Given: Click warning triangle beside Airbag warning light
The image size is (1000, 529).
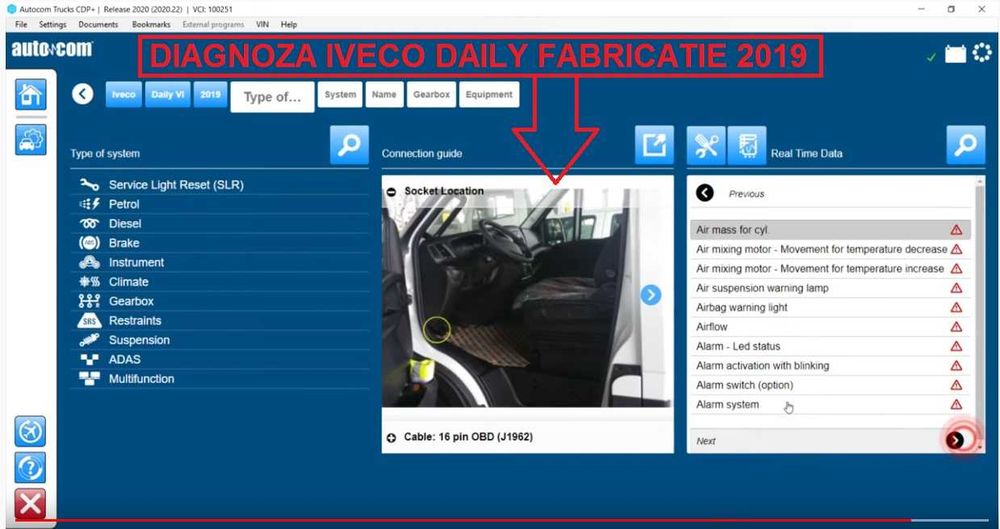Looking at the screenshot, I should (x=956, y=308).
